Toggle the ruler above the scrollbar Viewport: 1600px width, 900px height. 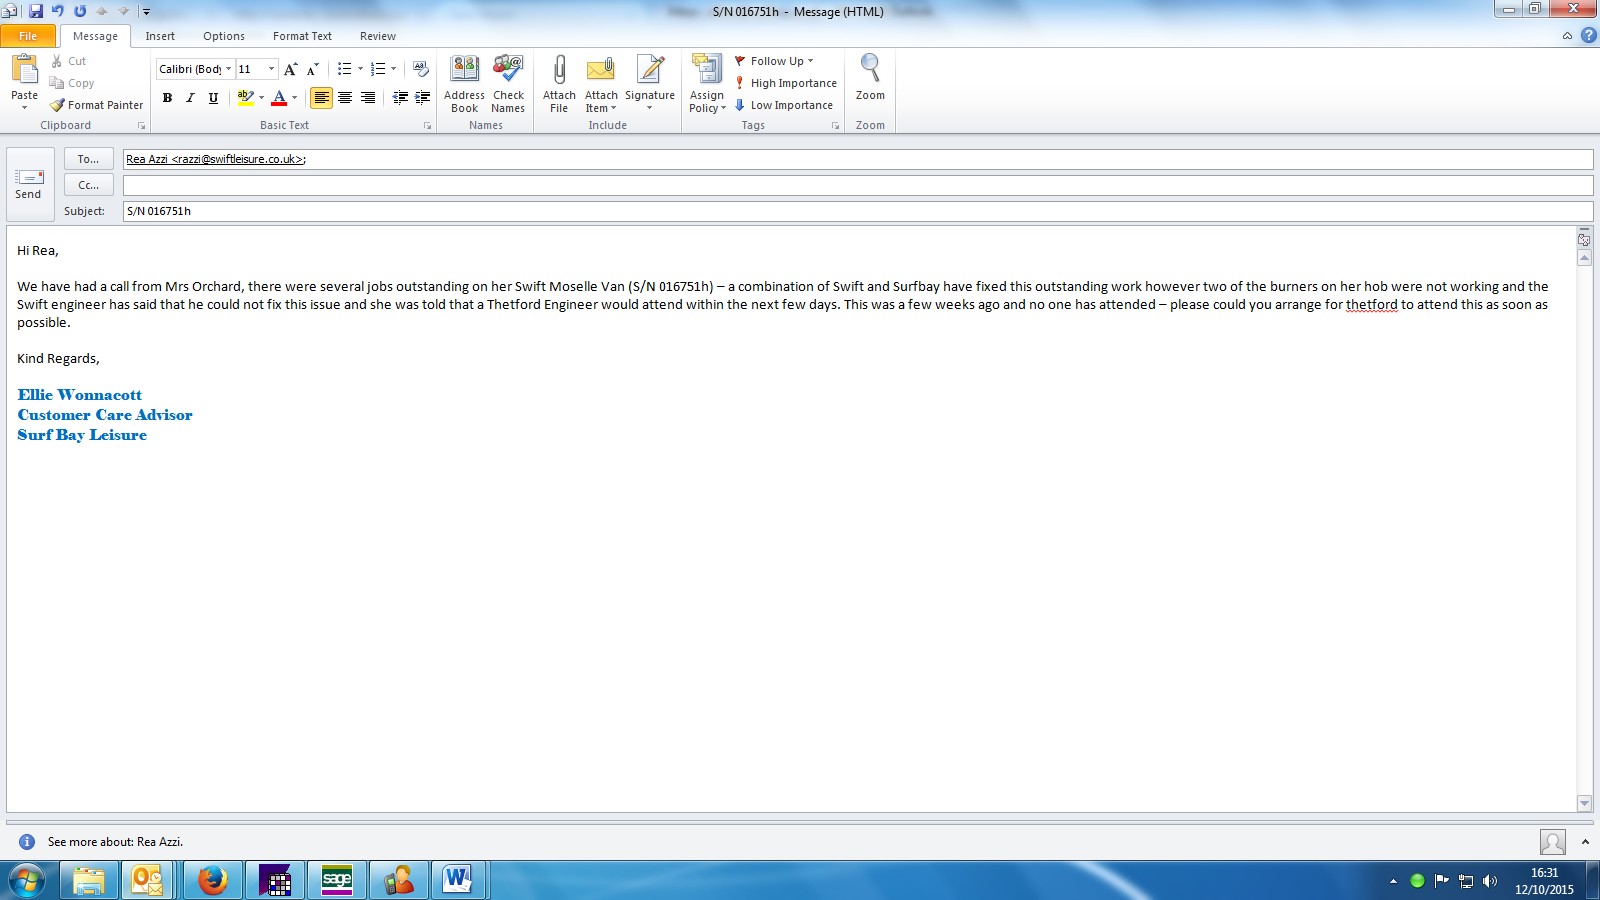click(1584, 240)
